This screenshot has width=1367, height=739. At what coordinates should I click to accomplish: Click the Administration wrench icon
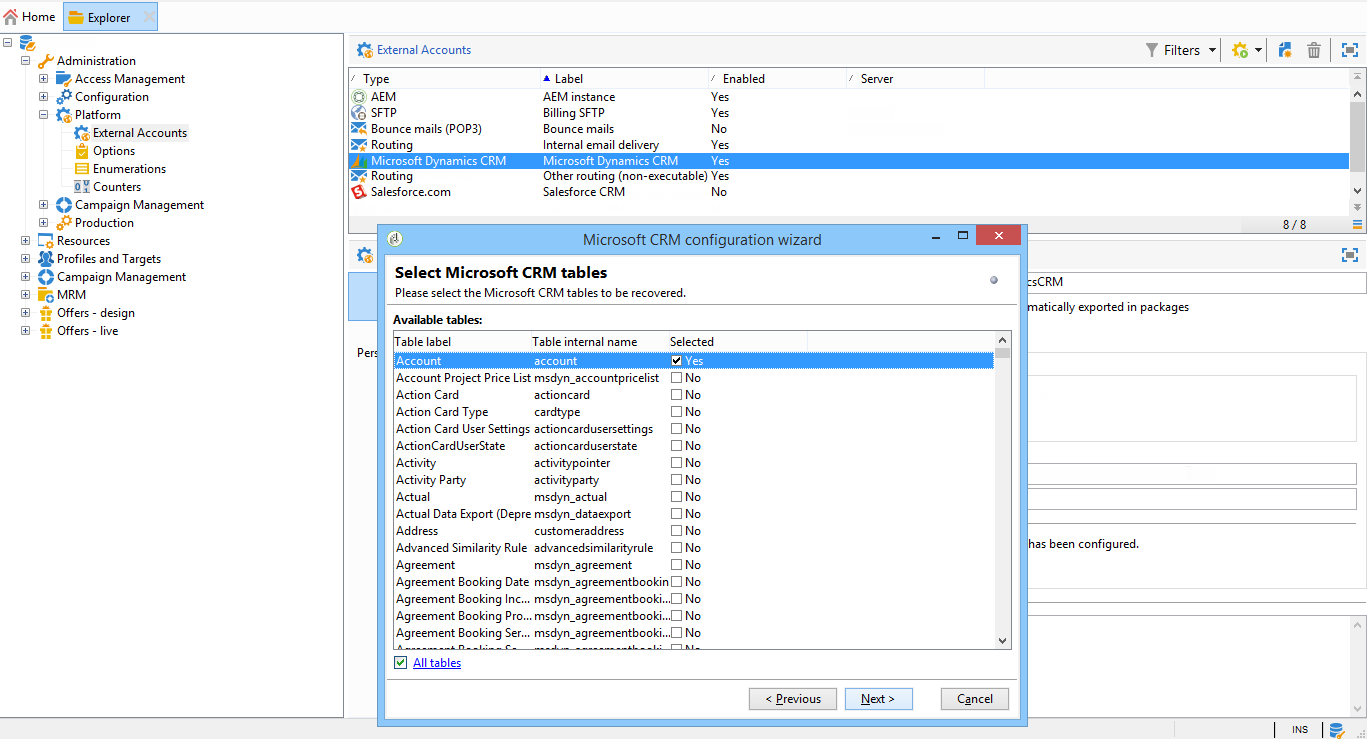tap(45, 61)
